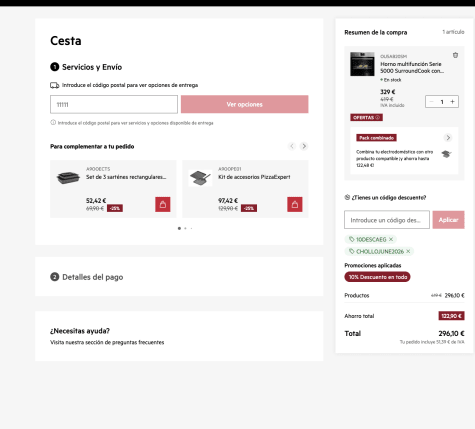Click the CHOLLOJUNE2026 code tag
This screenshot has height=429, width=475.
pos(379,251)
